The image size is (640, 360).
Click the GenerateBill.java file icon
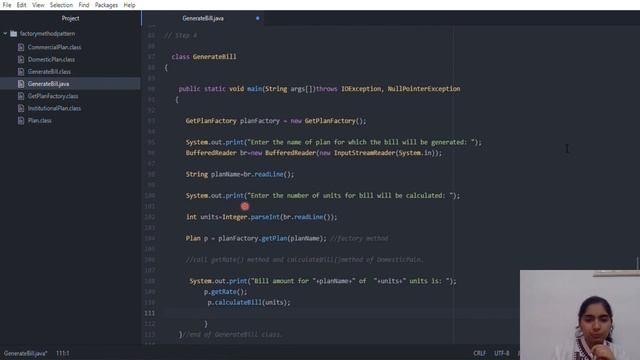(21, 84)
